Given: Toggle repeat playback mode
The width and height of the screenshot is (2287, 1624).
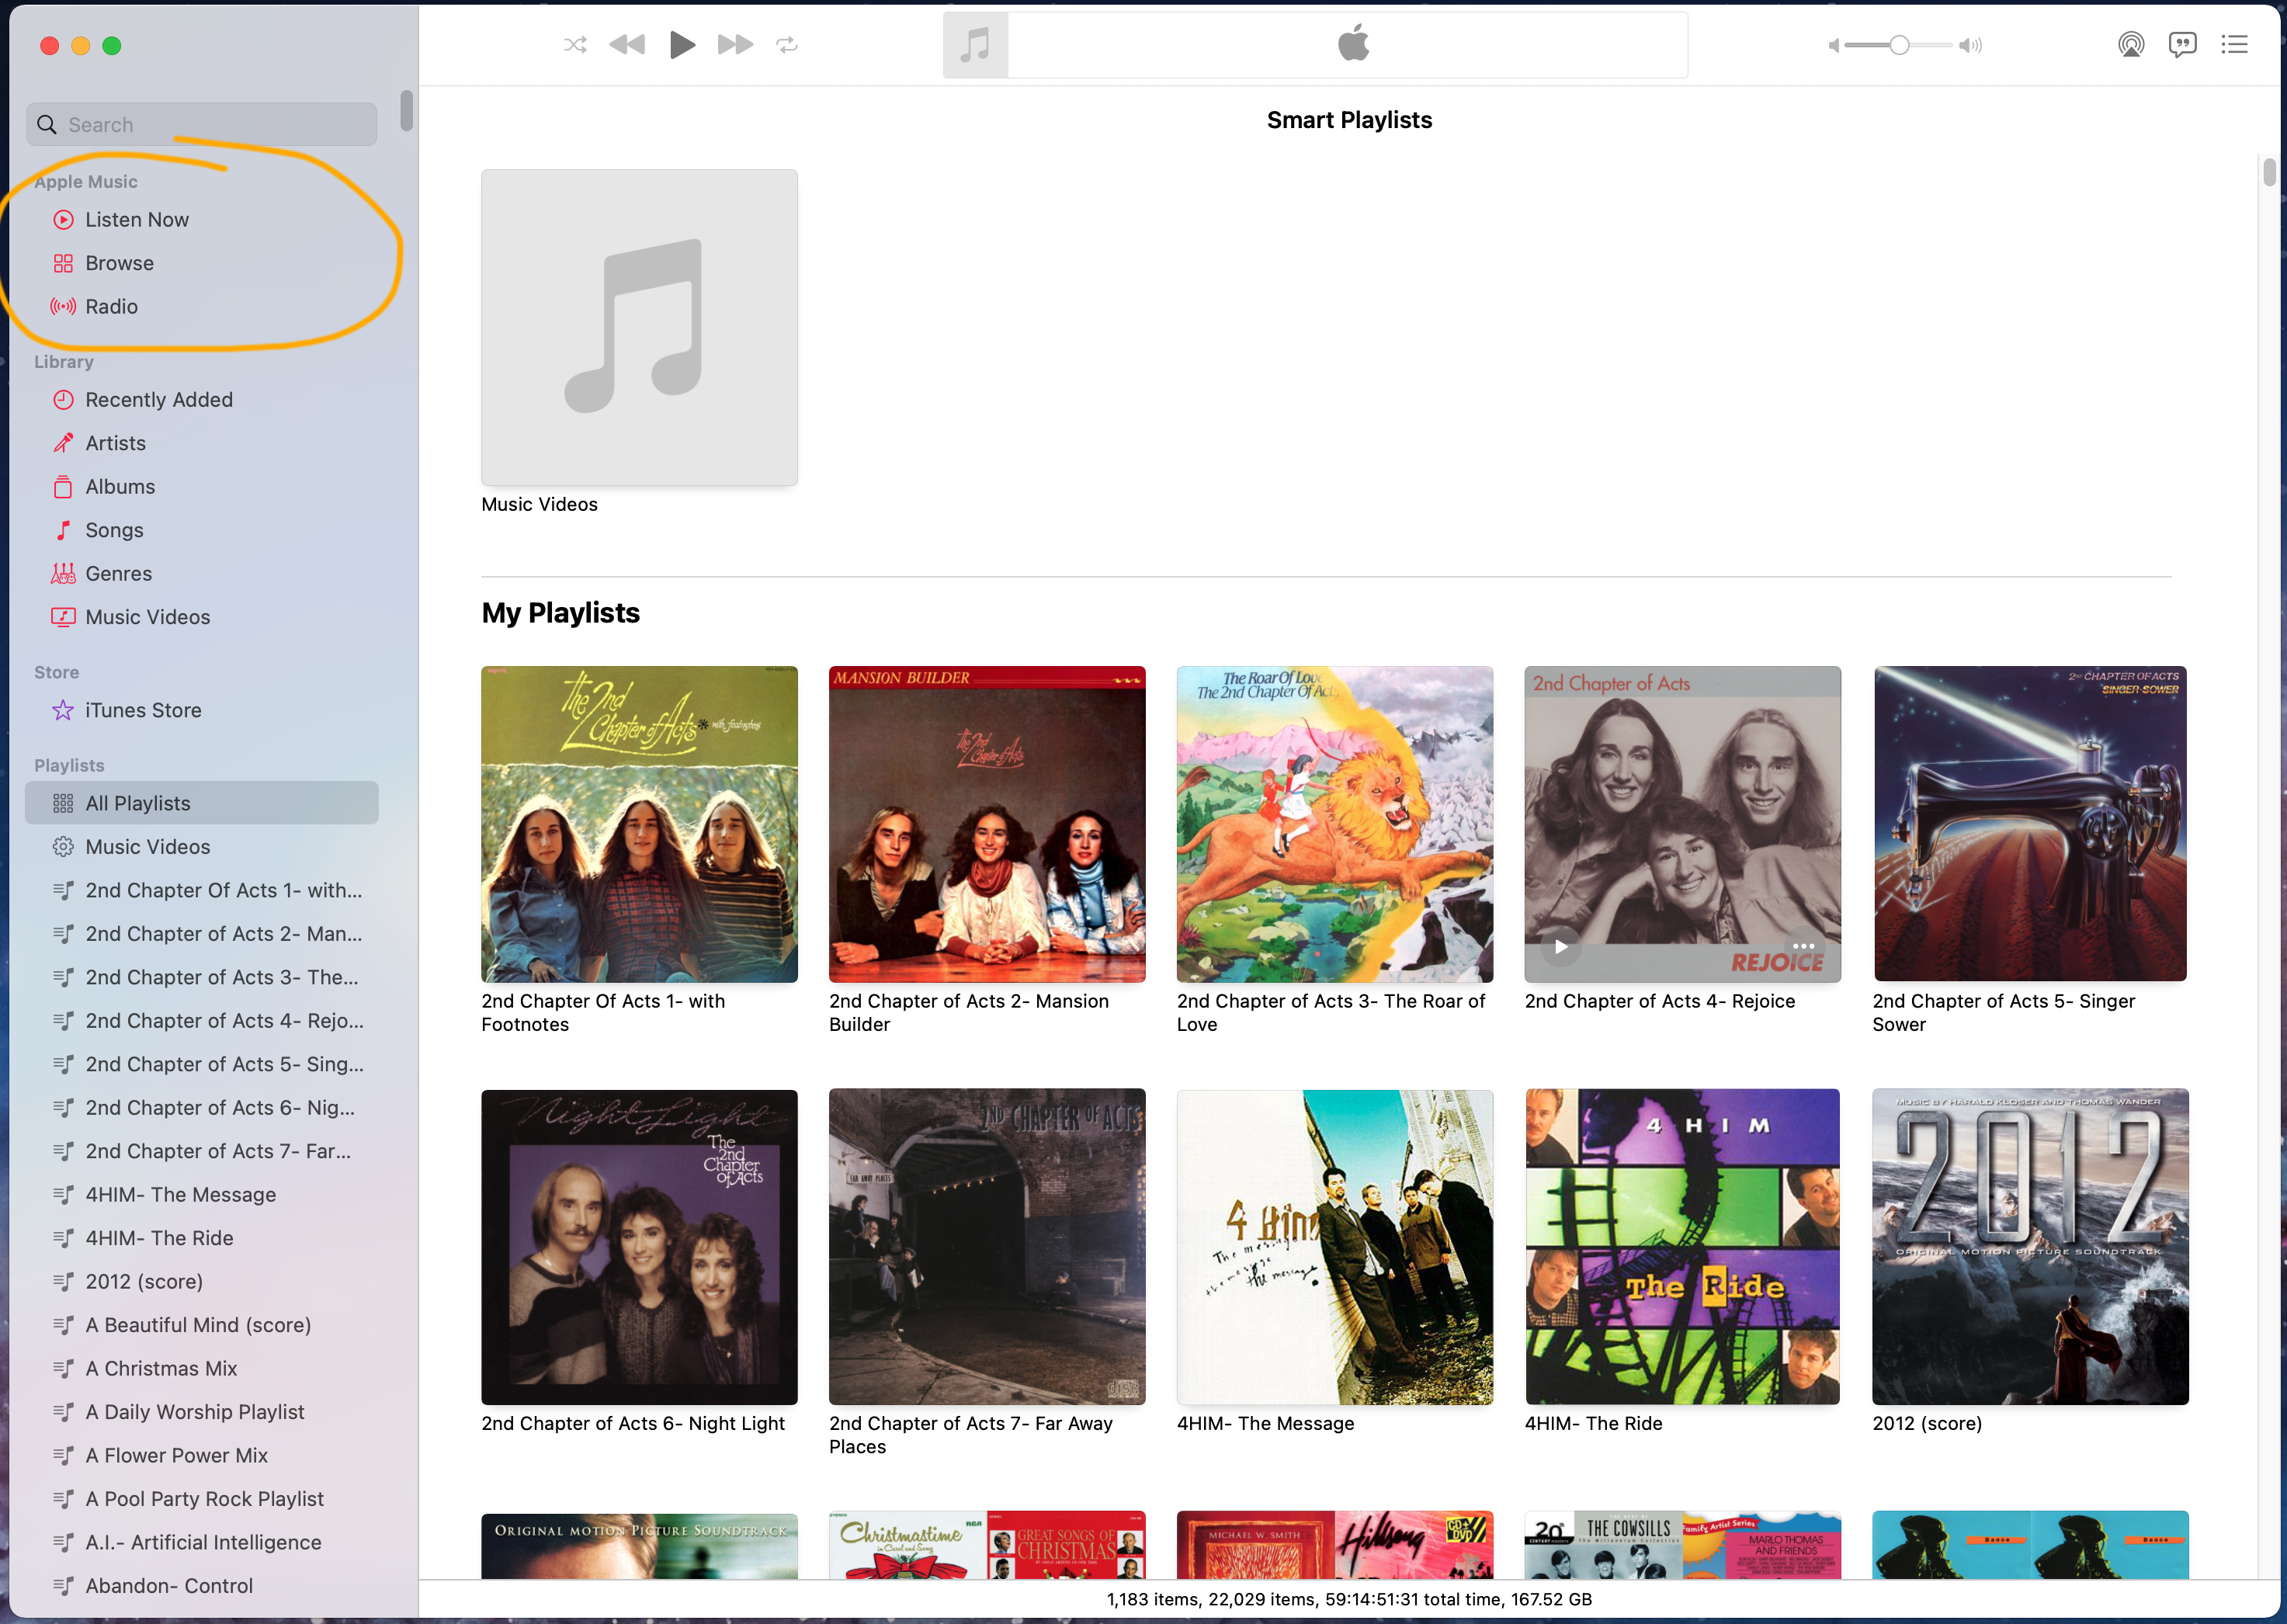Looking at the screenshot, I should click(787, 45).
